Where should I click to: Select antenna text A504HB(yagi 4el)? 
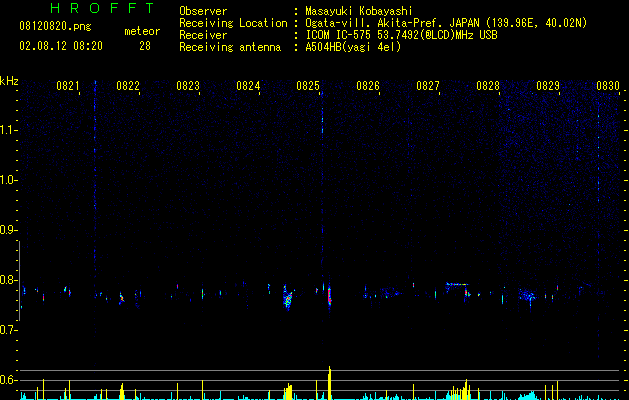tap(353, 47)
